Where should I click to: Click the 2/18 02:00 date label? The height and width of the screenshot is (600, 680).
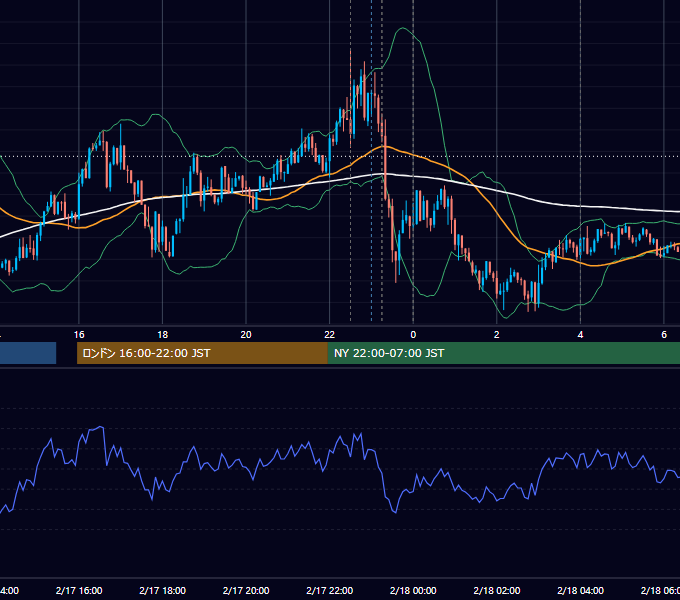pos(497,590)
